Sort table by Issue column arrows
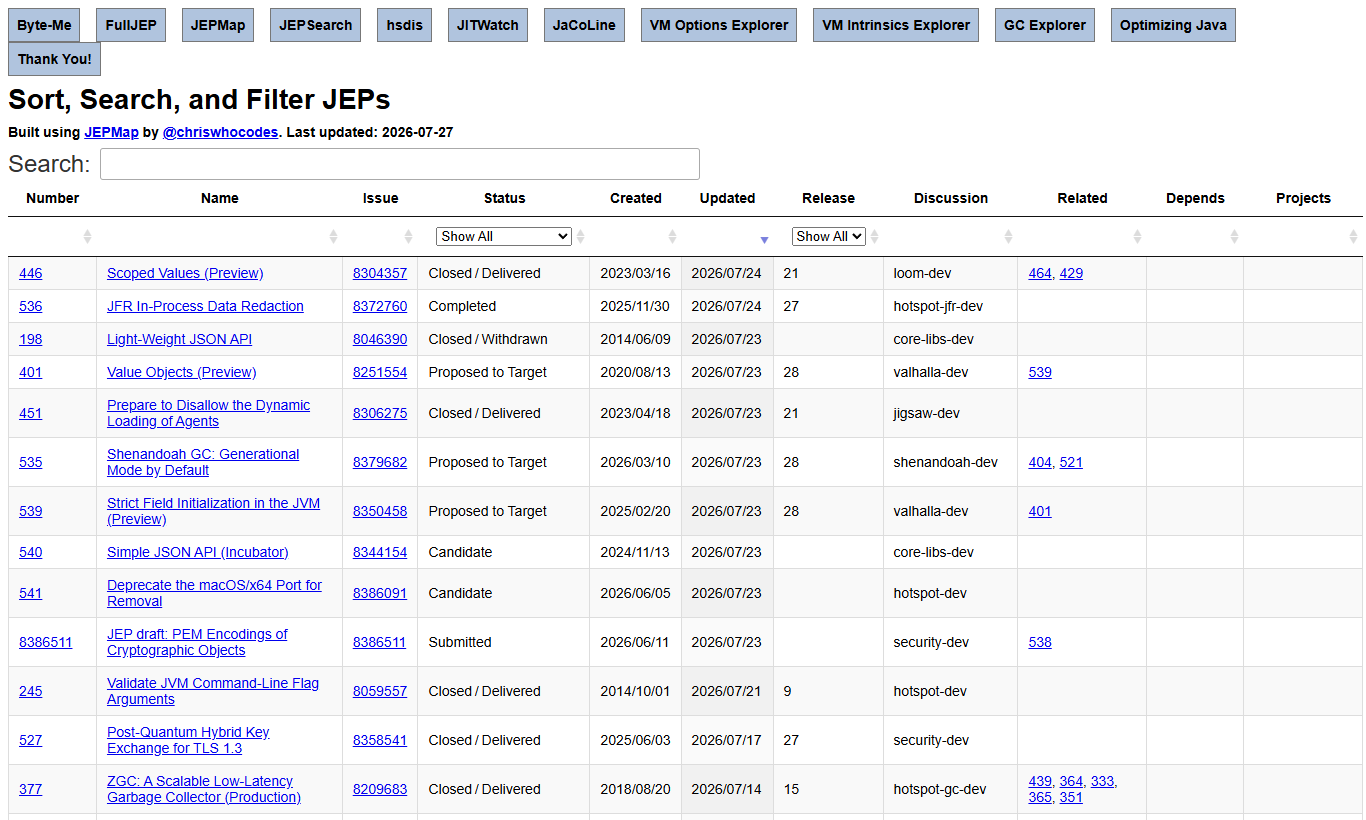The image size is (1366, 820). [408, 237]
